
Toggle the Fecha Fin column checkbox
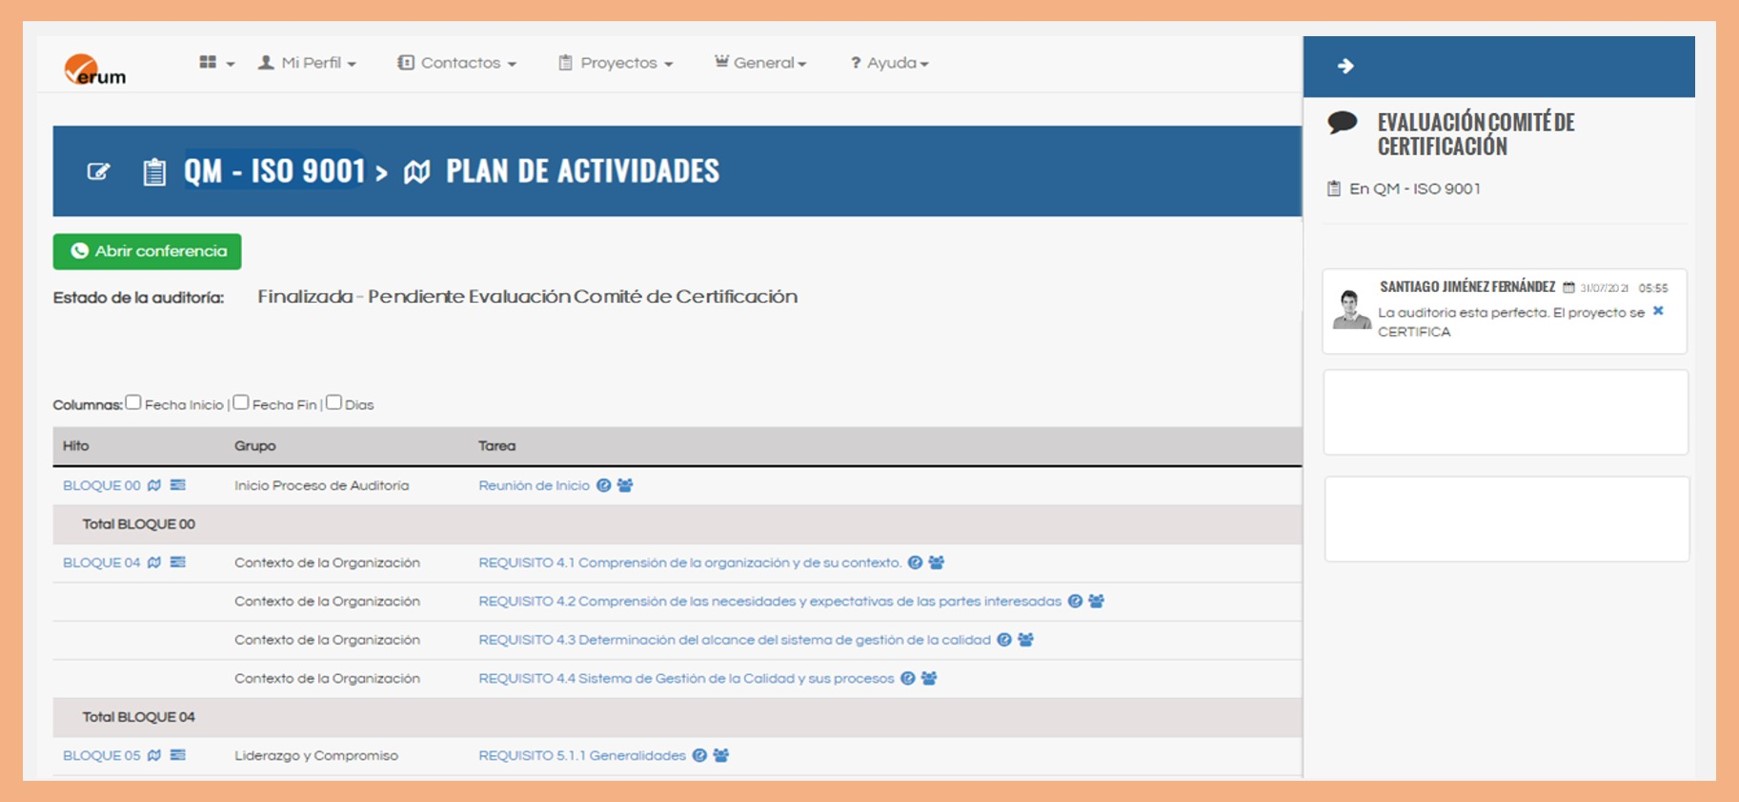tap(241, 403)
